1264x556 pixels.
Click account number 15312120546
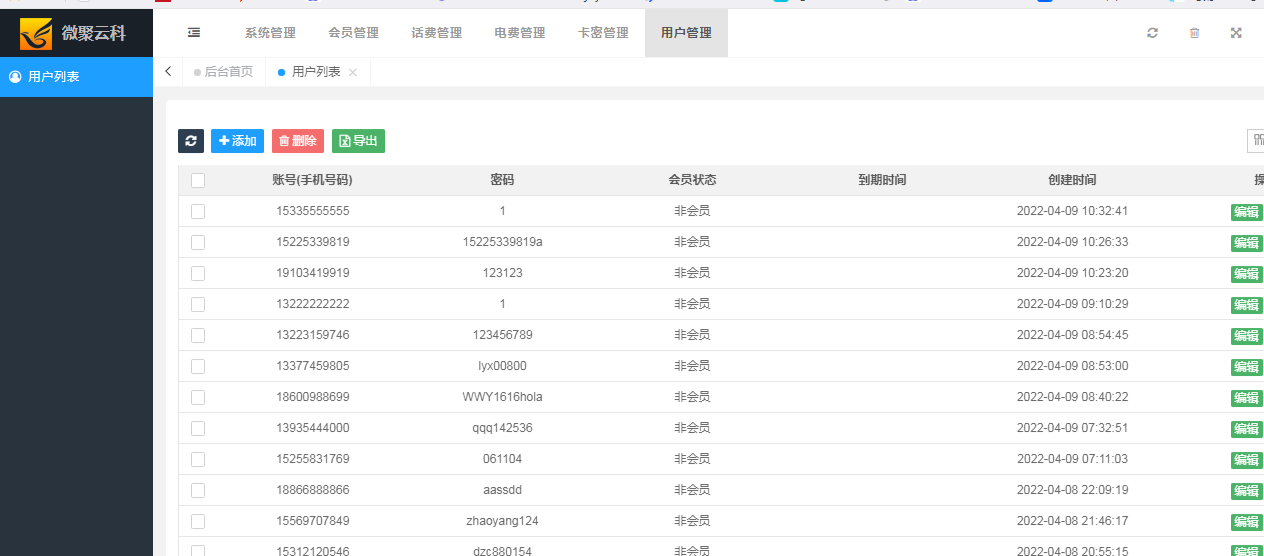tap(312, 551)
